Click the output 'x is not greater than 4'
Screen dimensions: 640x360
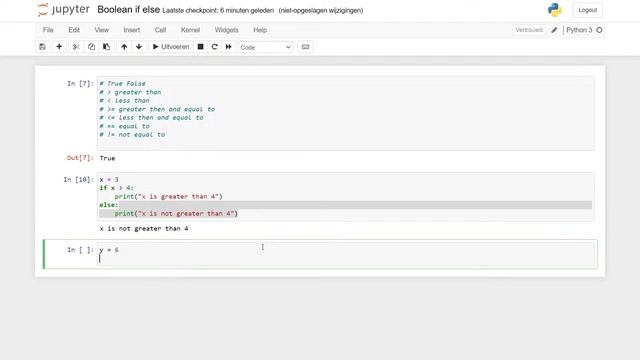(x=144, y=229)
